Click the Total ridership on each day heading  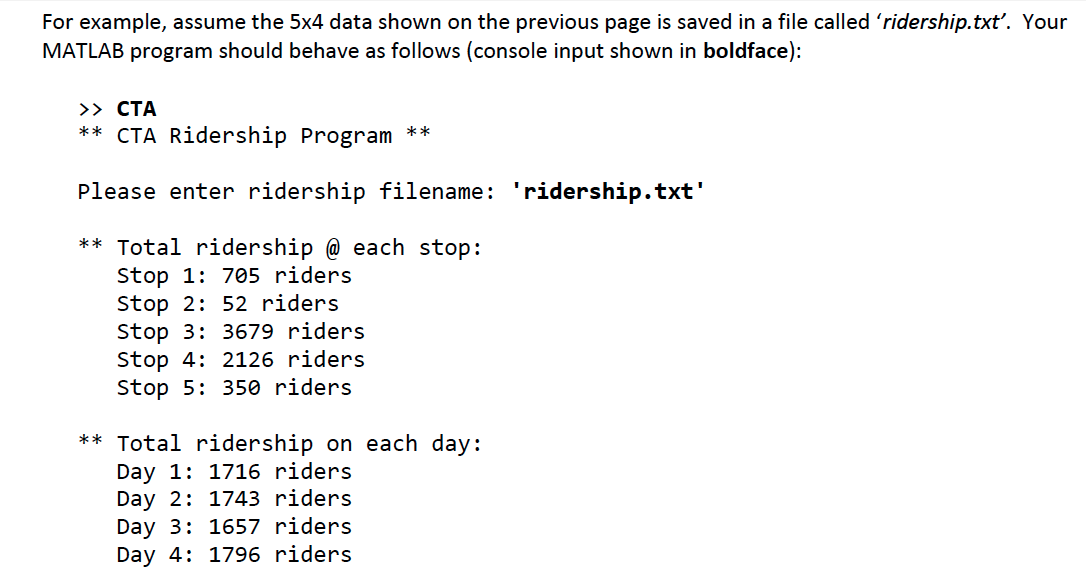click(280, 444)
